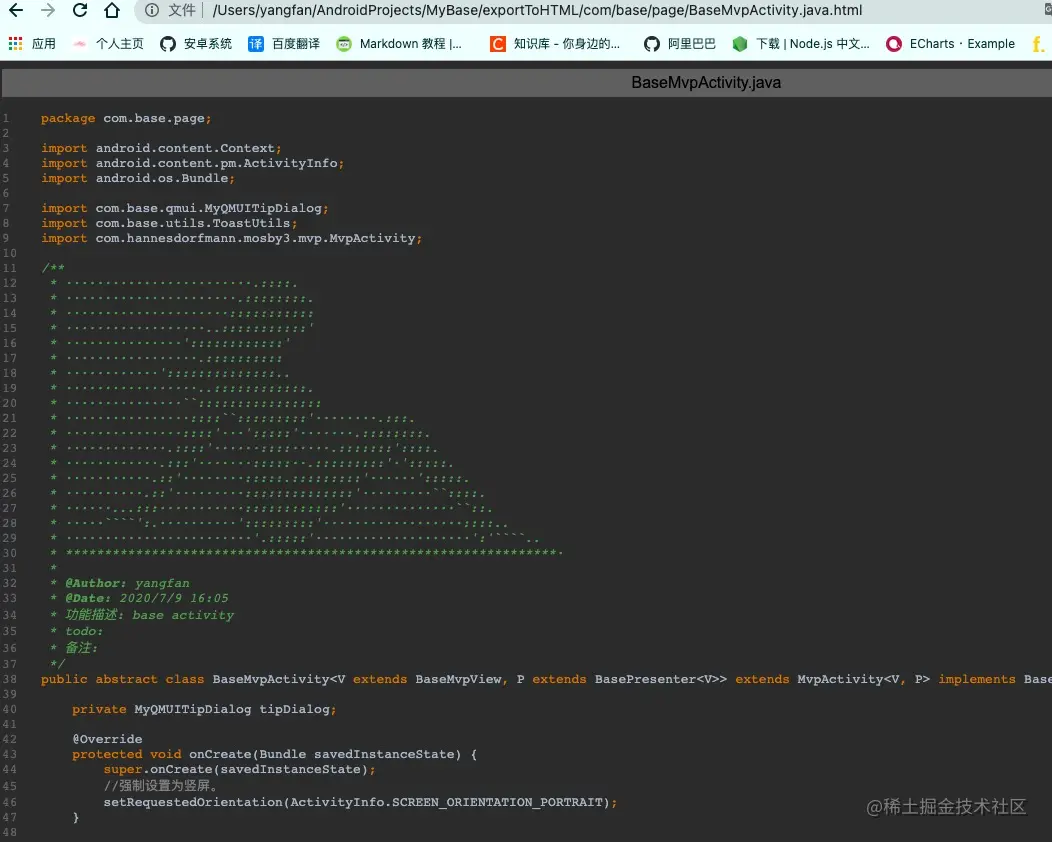
Task: Click the '@Date: 2020/7/9 16:05' comment
Action: point(146,598)
